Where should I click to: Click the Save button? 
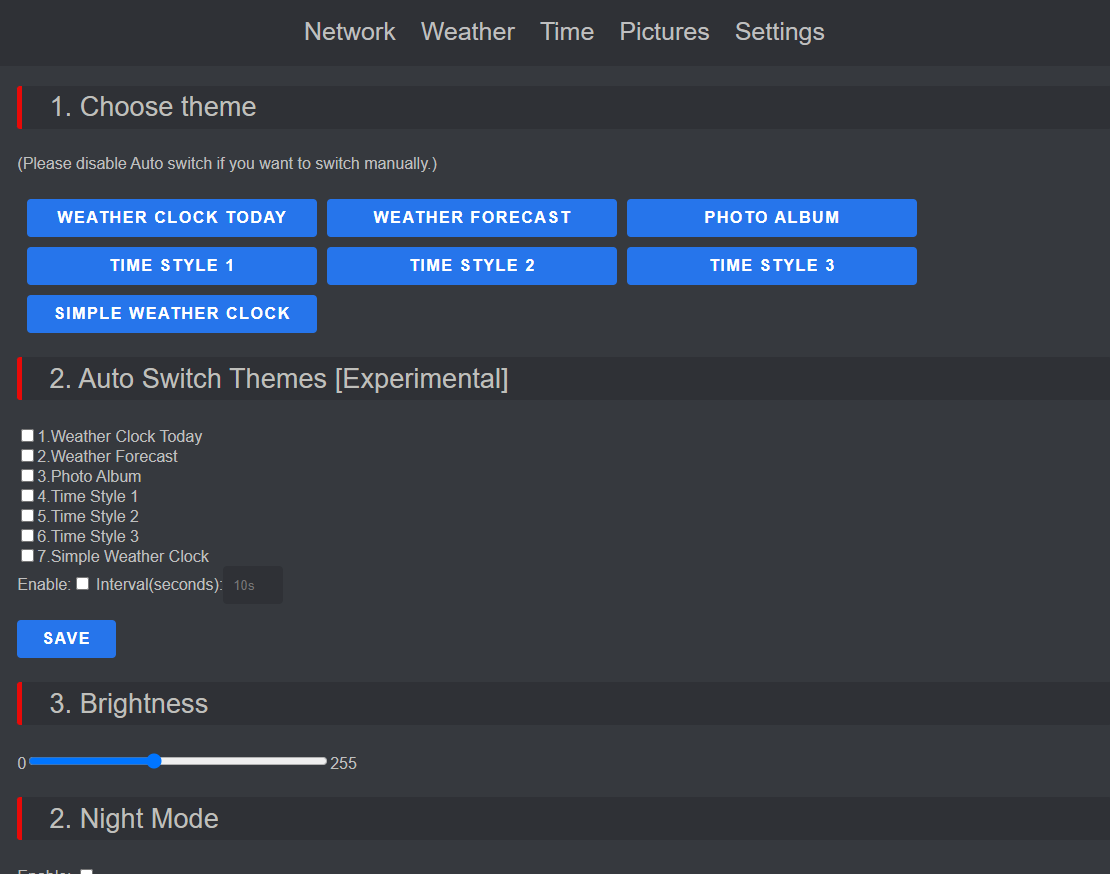pos(67,639)
